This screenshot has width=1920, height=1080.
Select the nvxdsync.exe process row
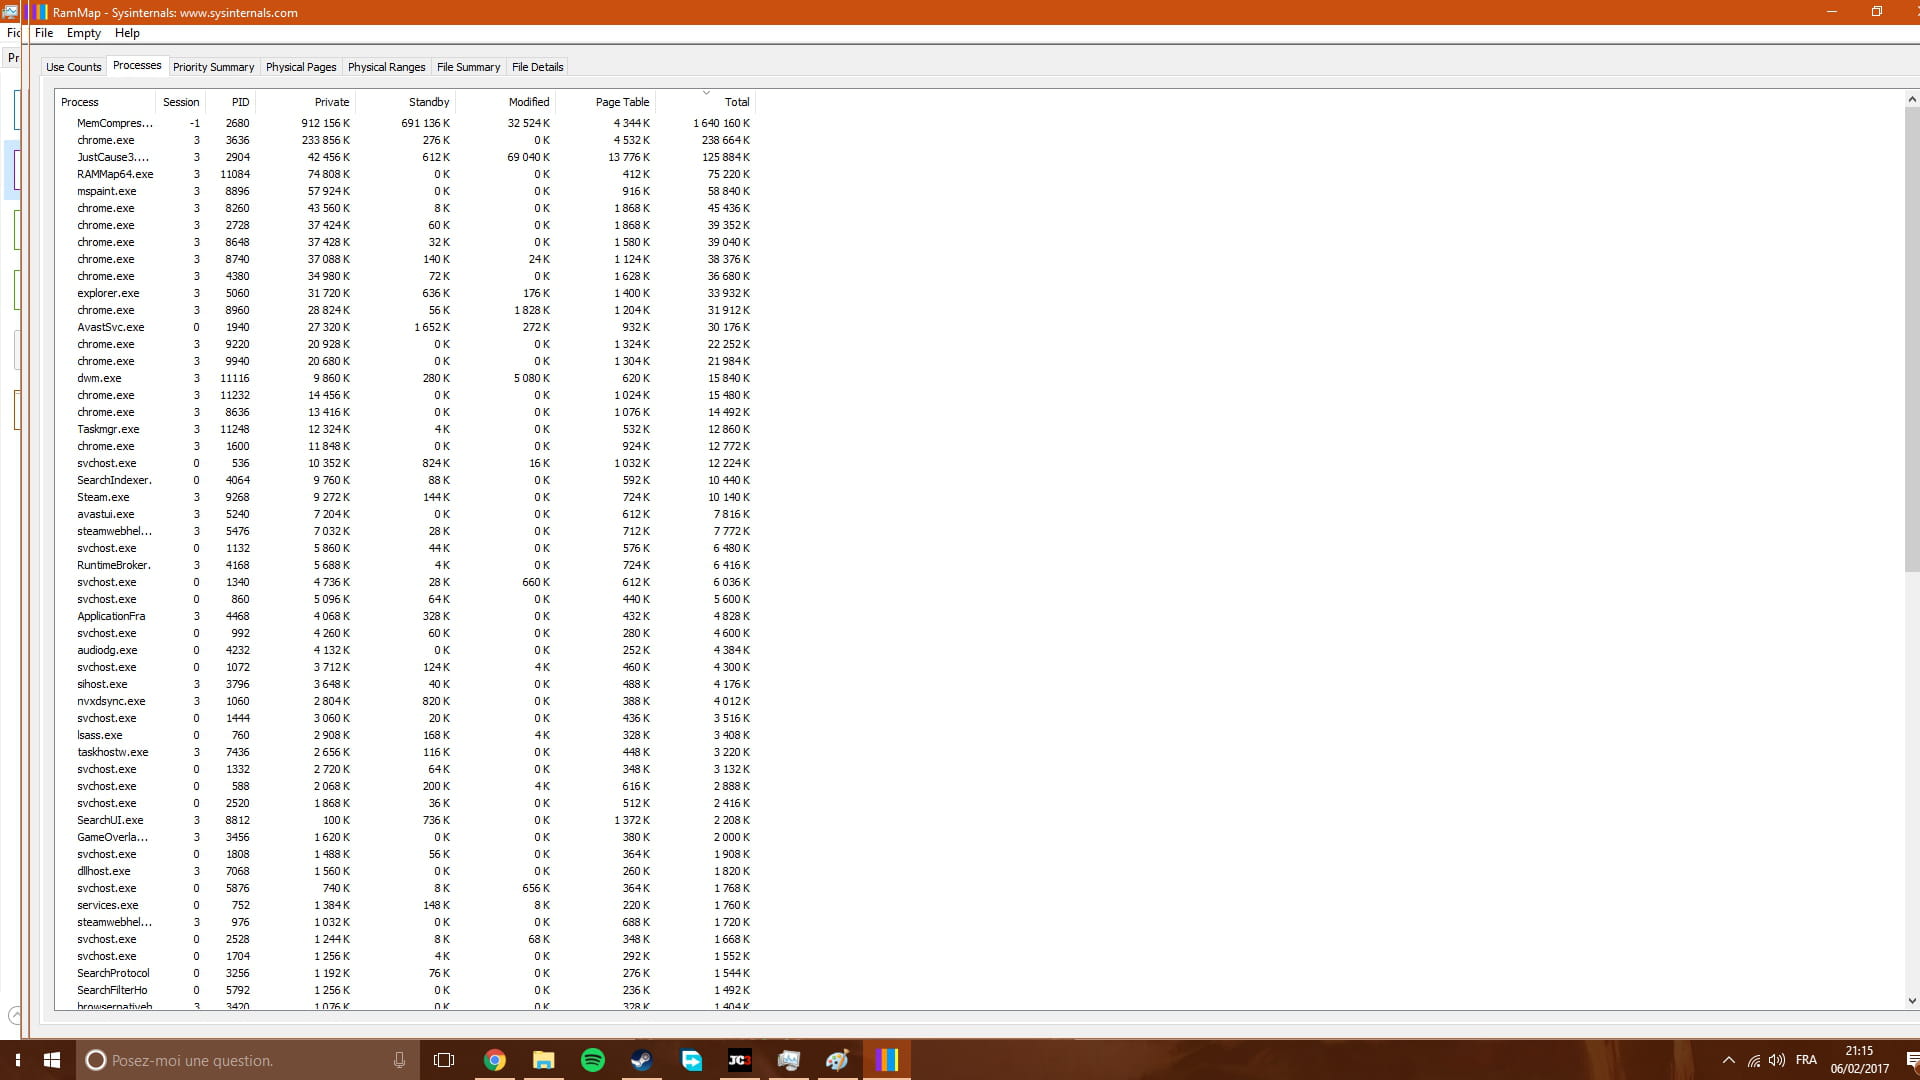coord(405,701)
